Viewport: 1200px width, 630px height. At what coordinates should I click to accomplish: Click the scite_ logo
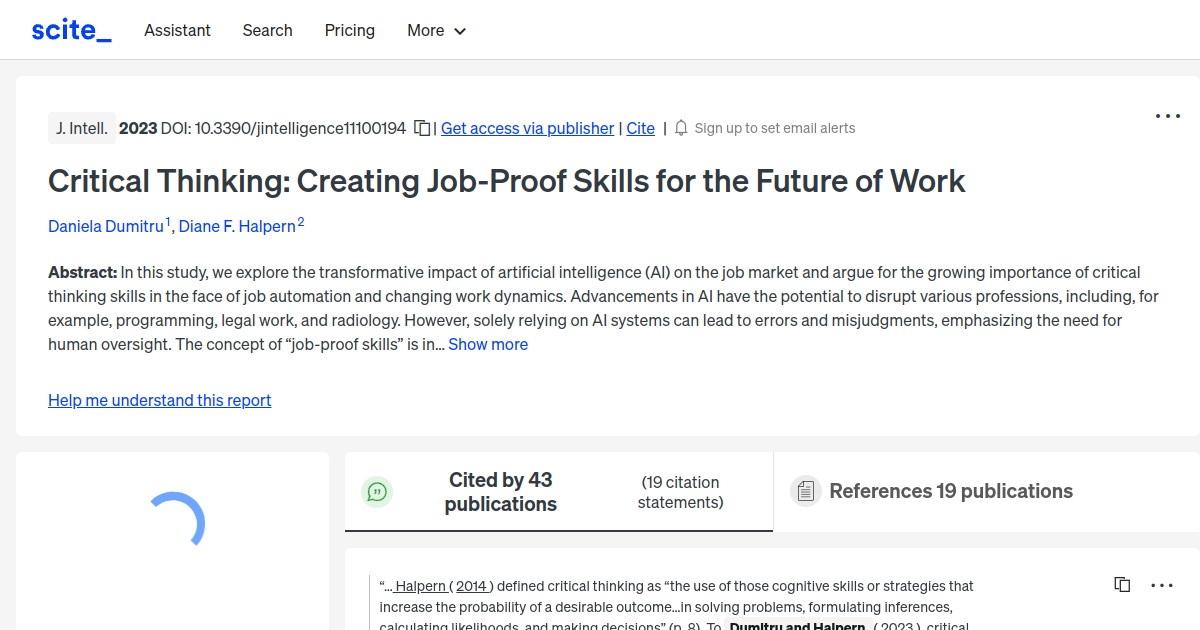(x=70, y=29)
